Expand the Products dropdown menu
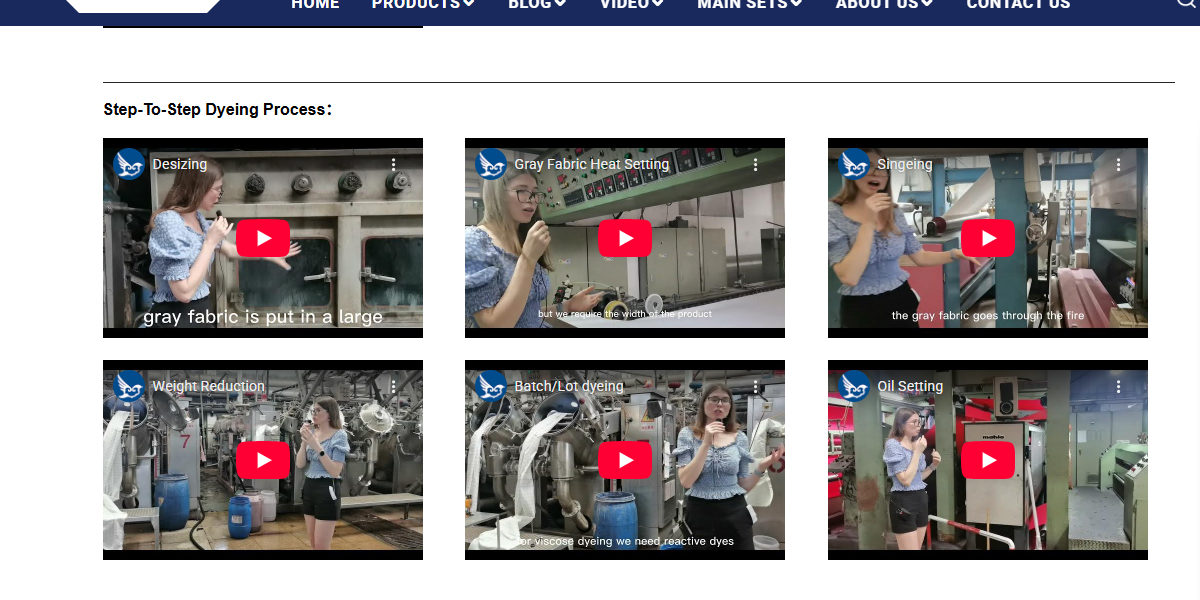1200x600 pixels. click(423, 5)
